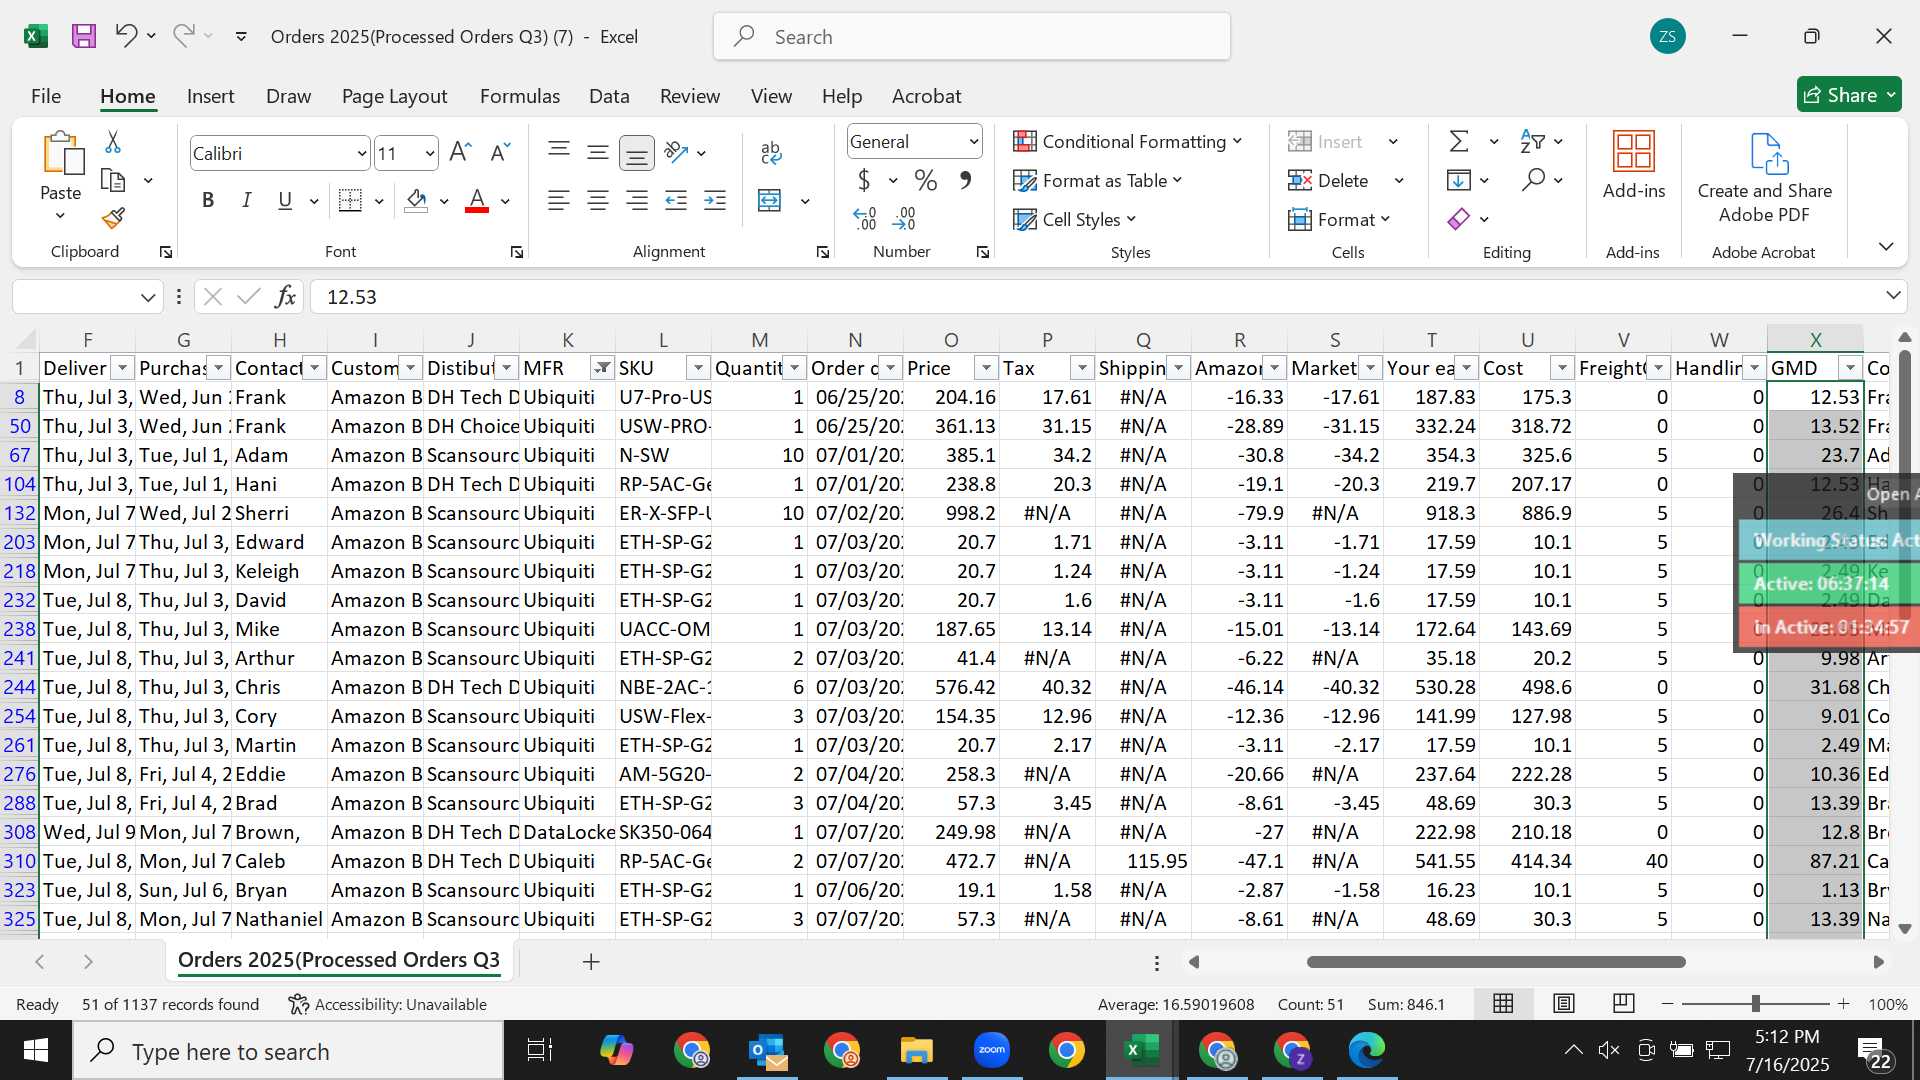The image size is (1920, 1080).
Task: Open the font size dropdown
Action: [x=430, y=153]
